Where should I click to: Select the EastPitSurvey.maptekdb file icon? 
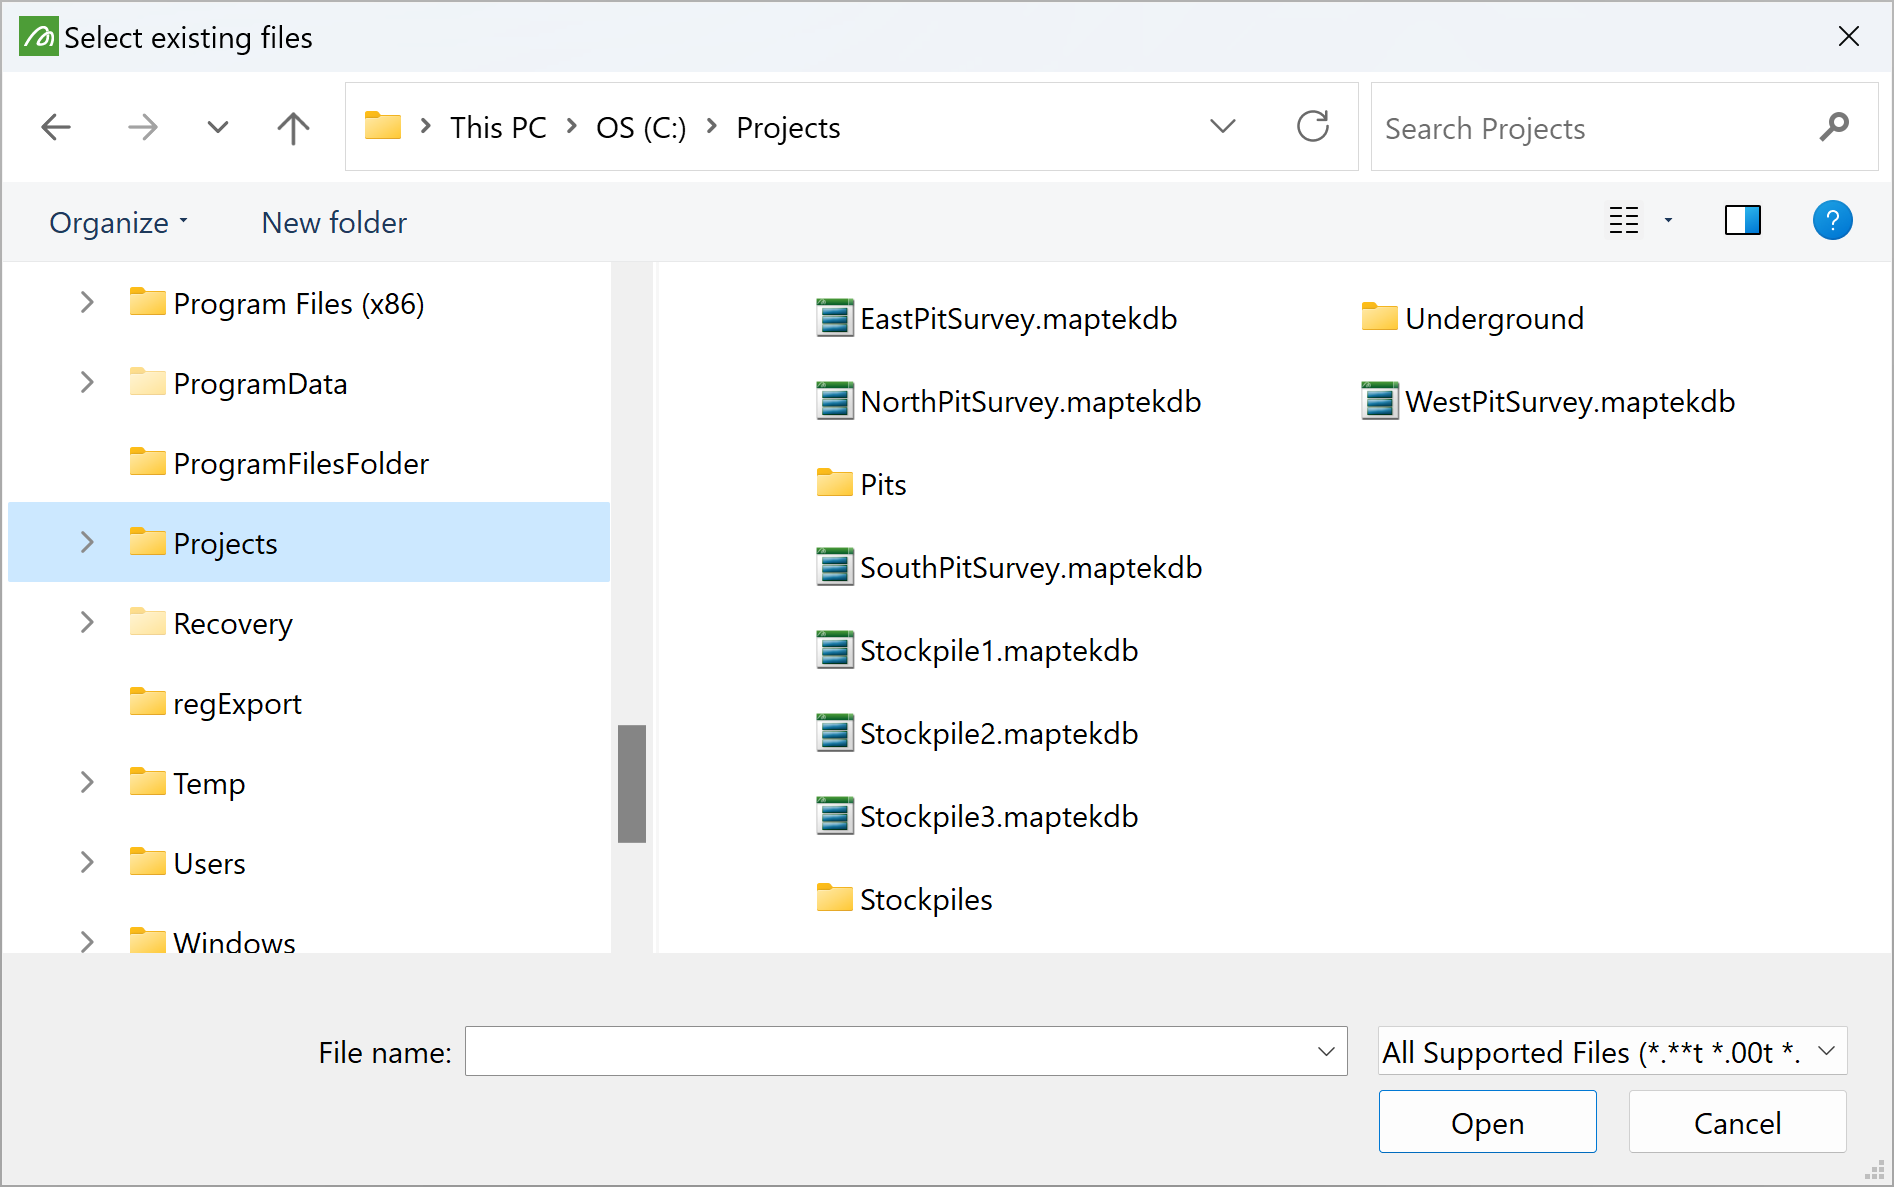tap(835, 319)
